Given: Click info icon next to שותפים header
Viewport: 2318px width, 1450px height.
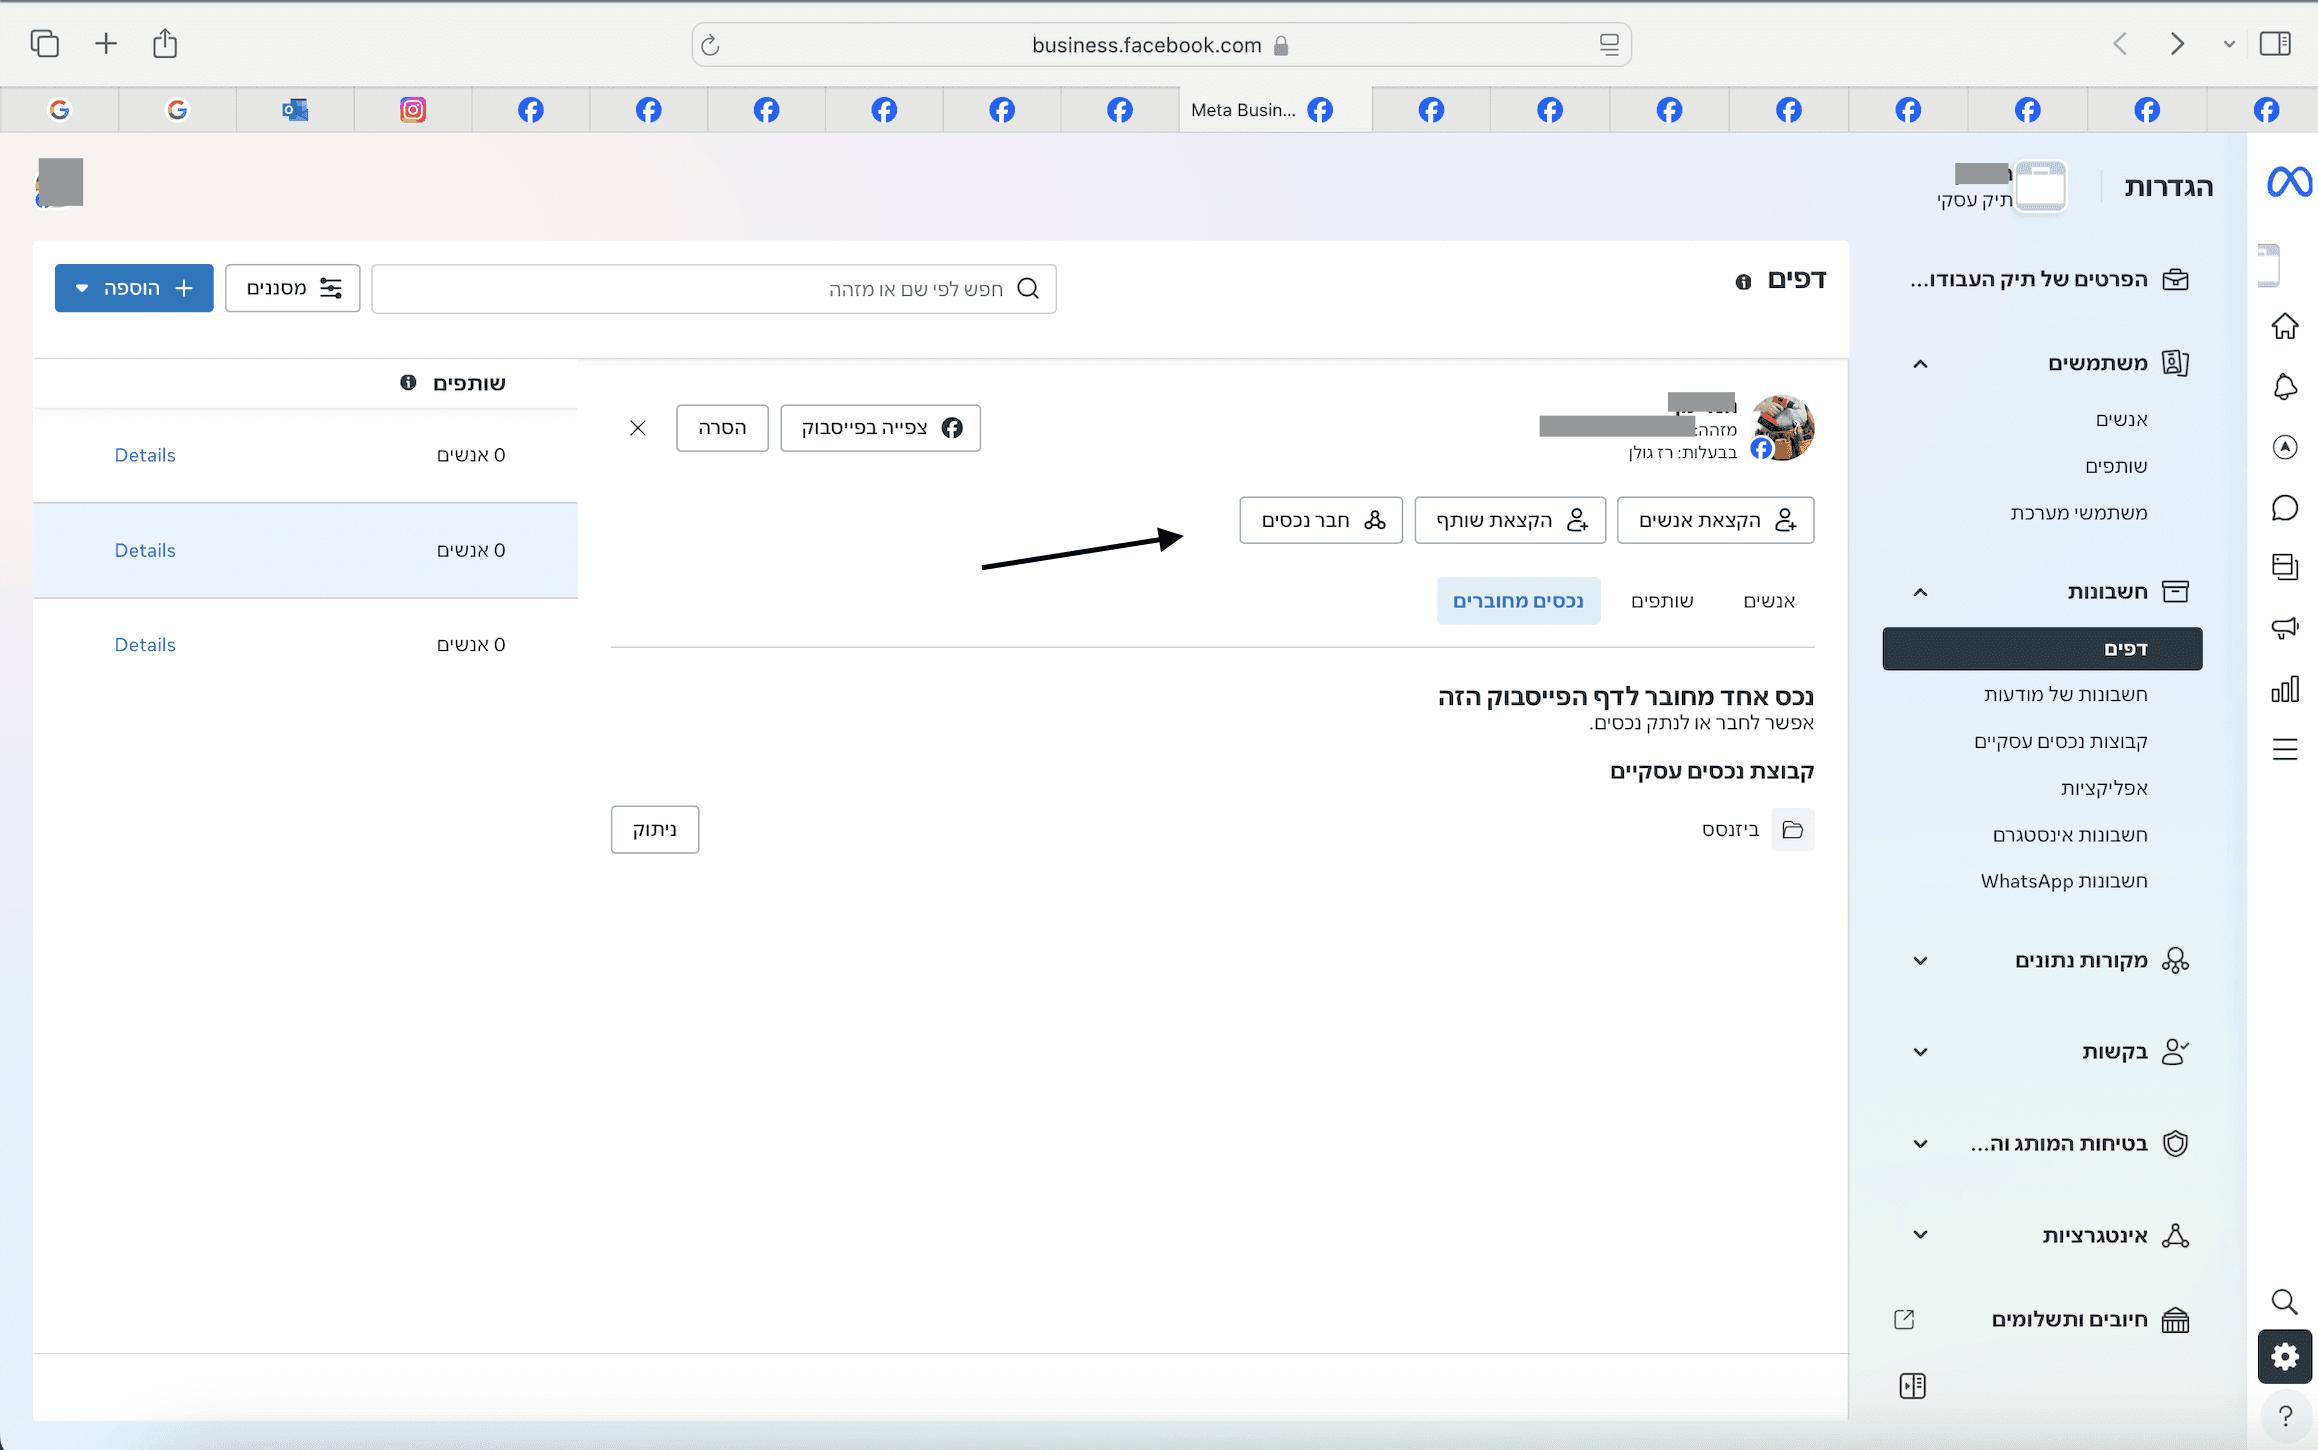Looking at the screenshot, I should pyautogui.click(x=408, y=382).
